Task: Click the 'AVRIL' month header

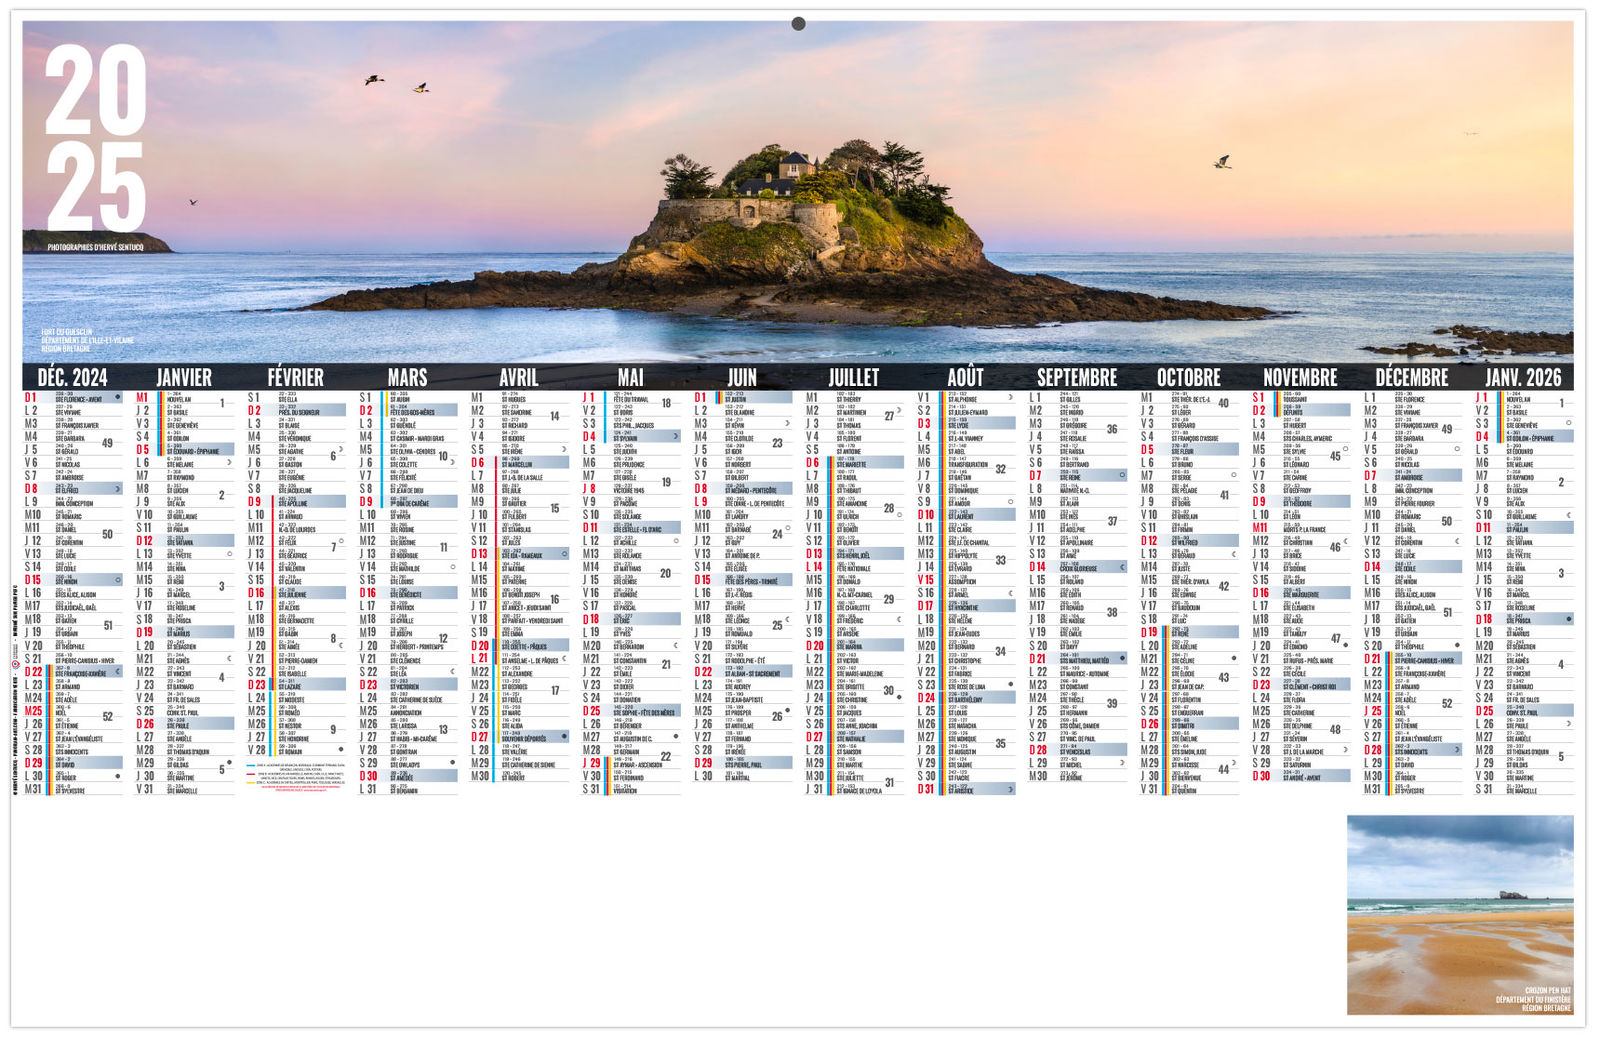Action: [x=519, y=377]
